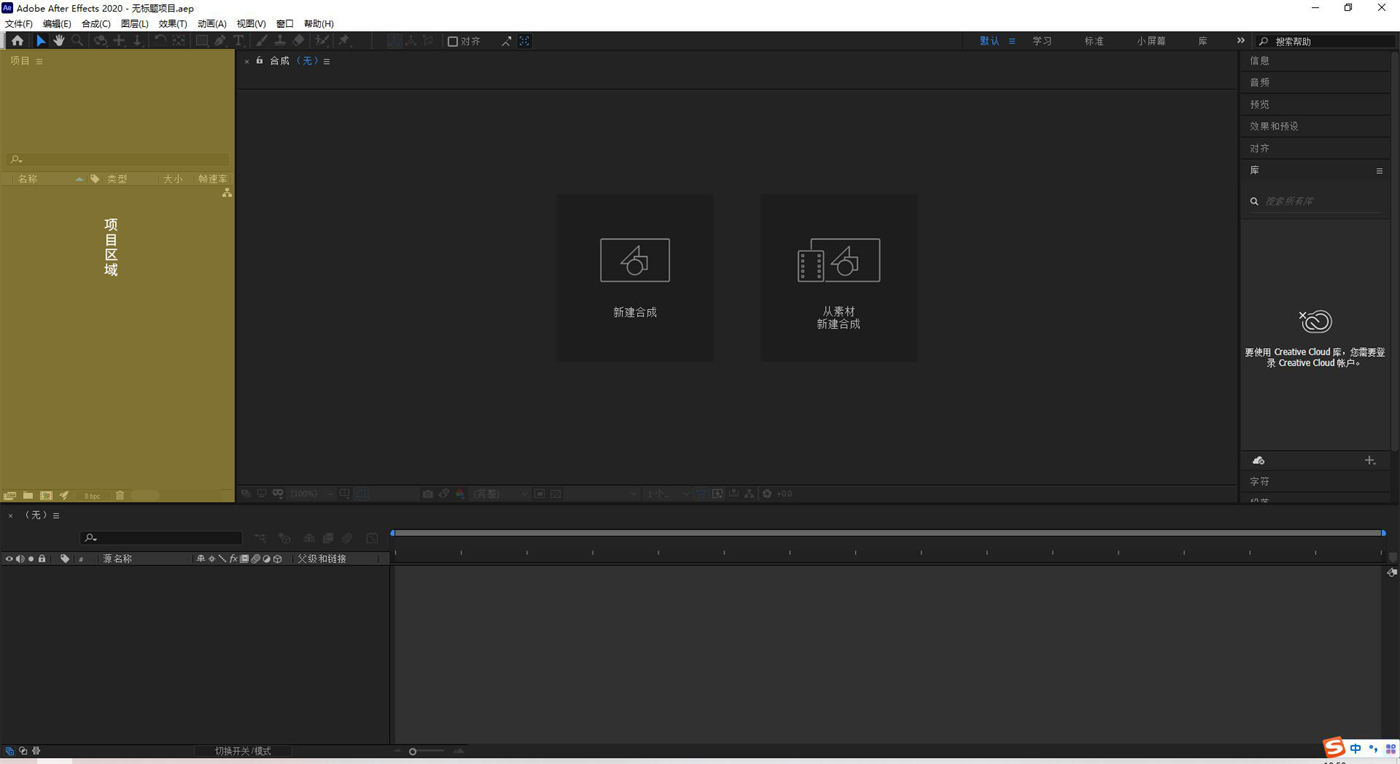Select the Pen tool
Image resolution: width=1400 pixels, height=764 pixels.
tap(220, 41)
